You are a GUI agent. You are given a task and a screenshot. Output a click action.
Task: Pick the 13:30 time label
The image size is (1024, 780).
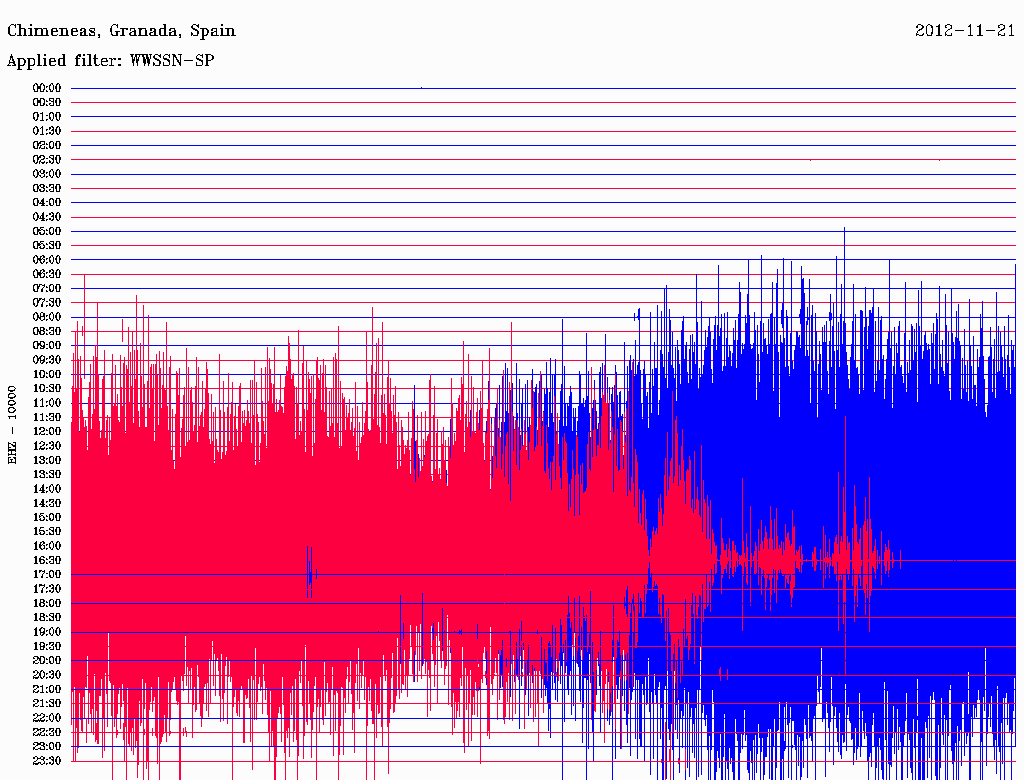coord(47,474)
